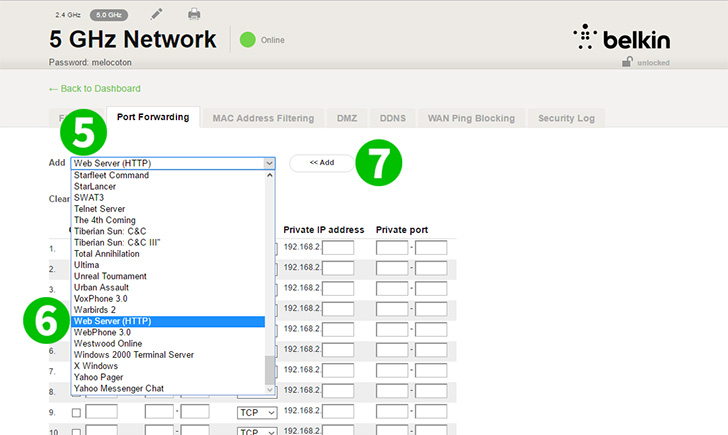Open the Port Forwarding tab
Image resolution: width=728 pixels, height=435 pixels.
pyautogui.click(x=153, y=117)
